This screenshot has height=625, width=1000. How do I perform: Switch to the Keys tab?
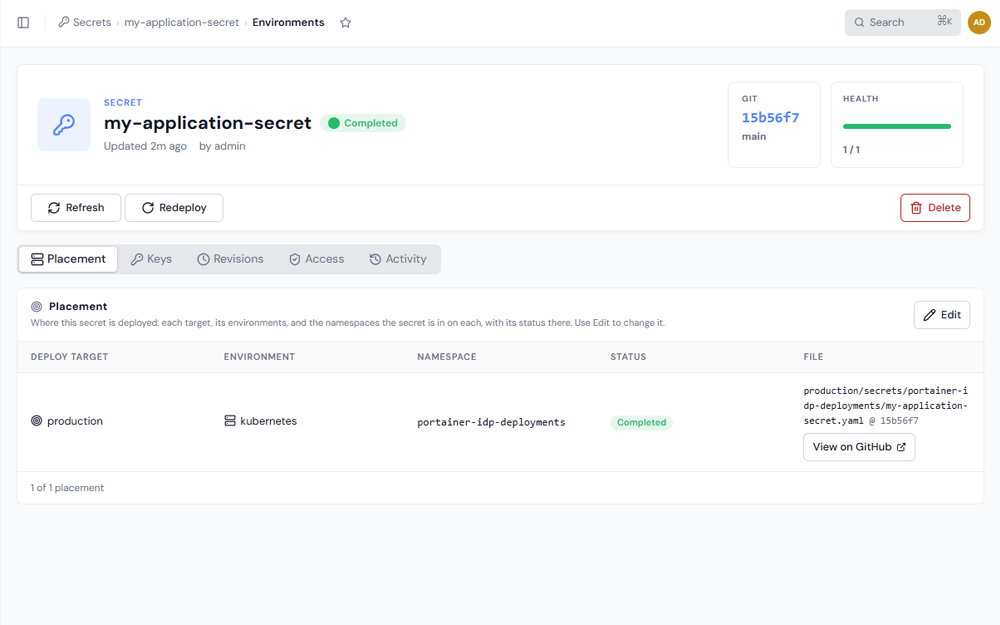(x=151, y=259)
